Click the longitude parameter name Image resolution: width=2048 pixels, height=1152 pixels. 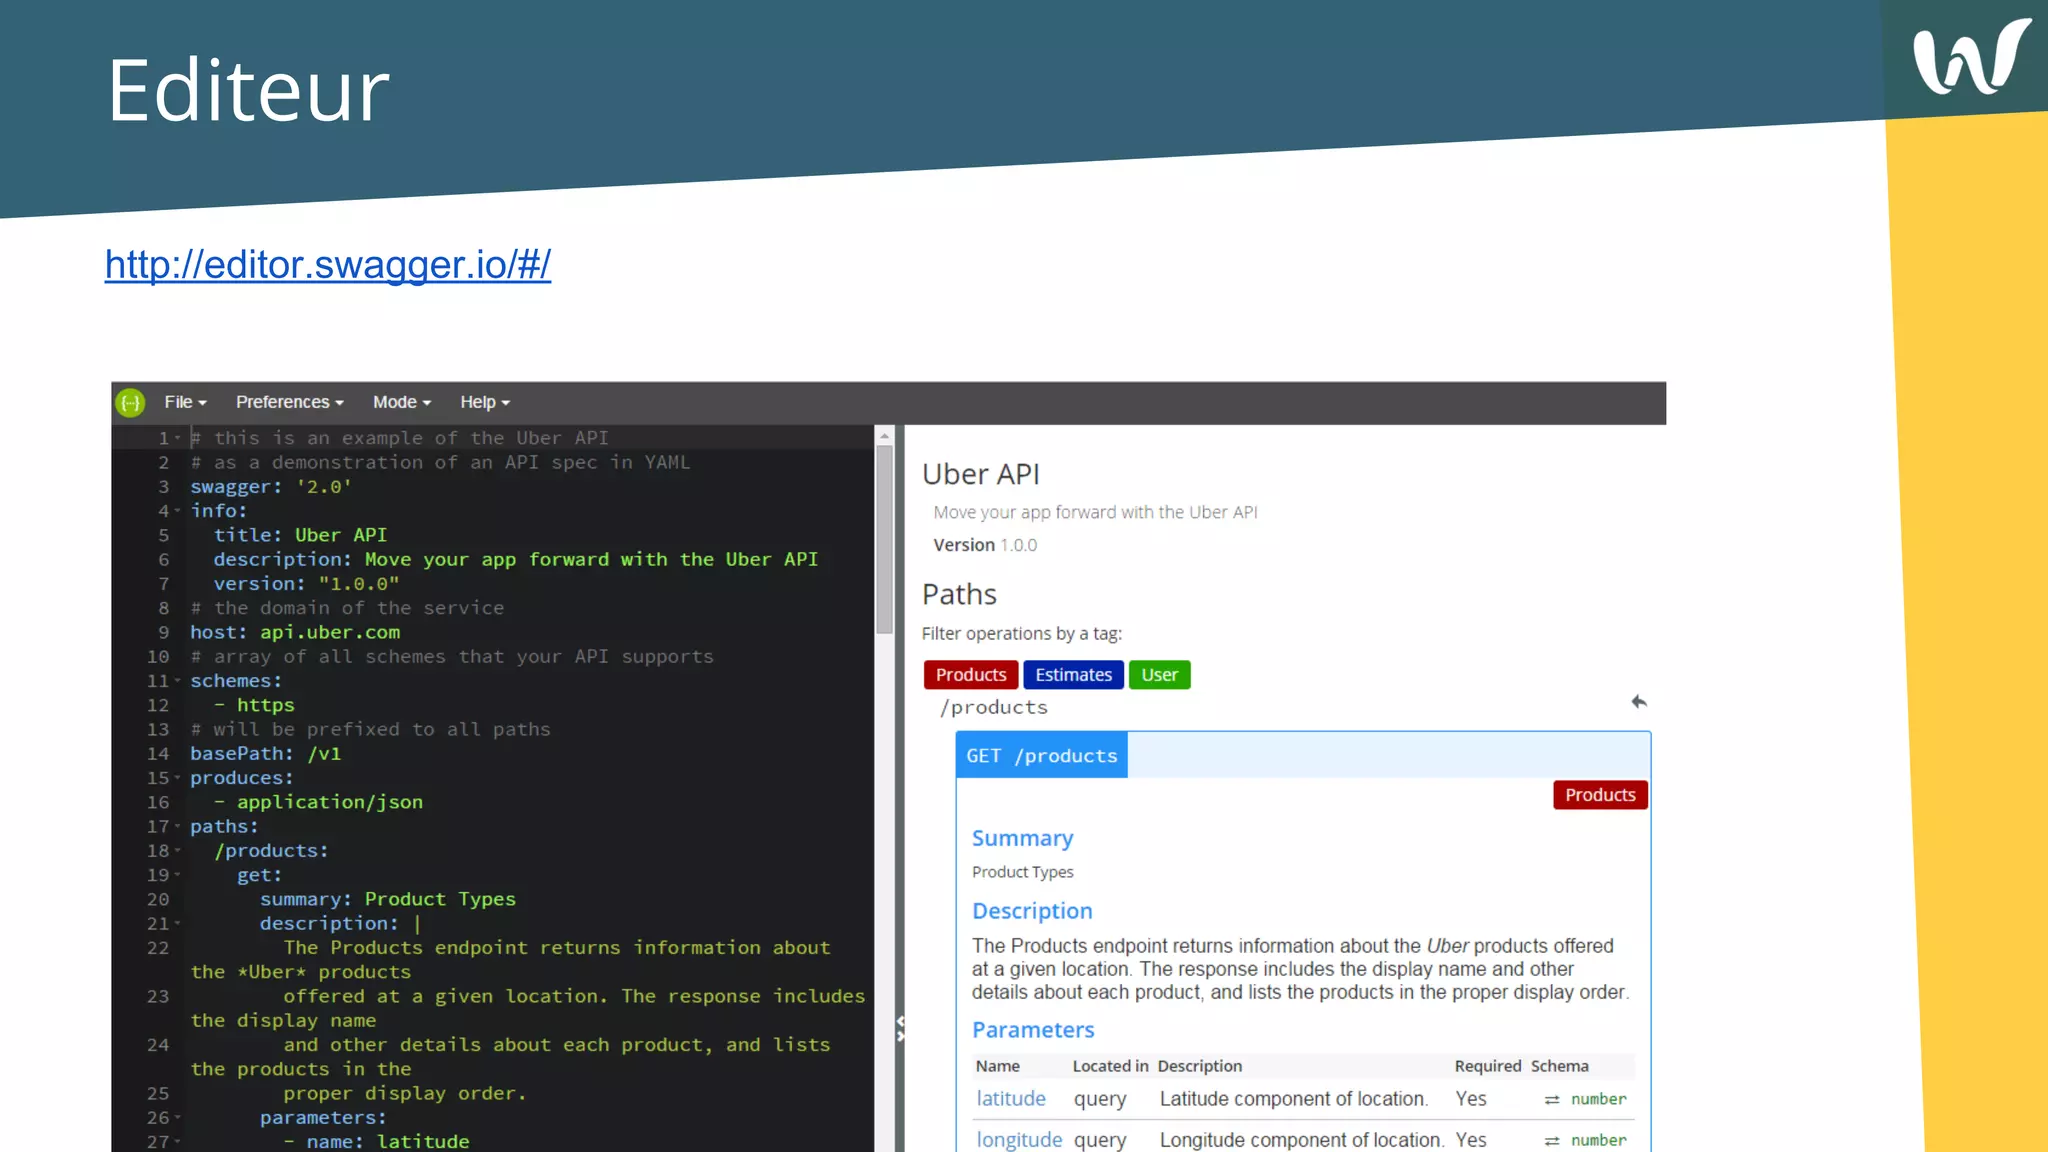[x=1019, y=1140]
